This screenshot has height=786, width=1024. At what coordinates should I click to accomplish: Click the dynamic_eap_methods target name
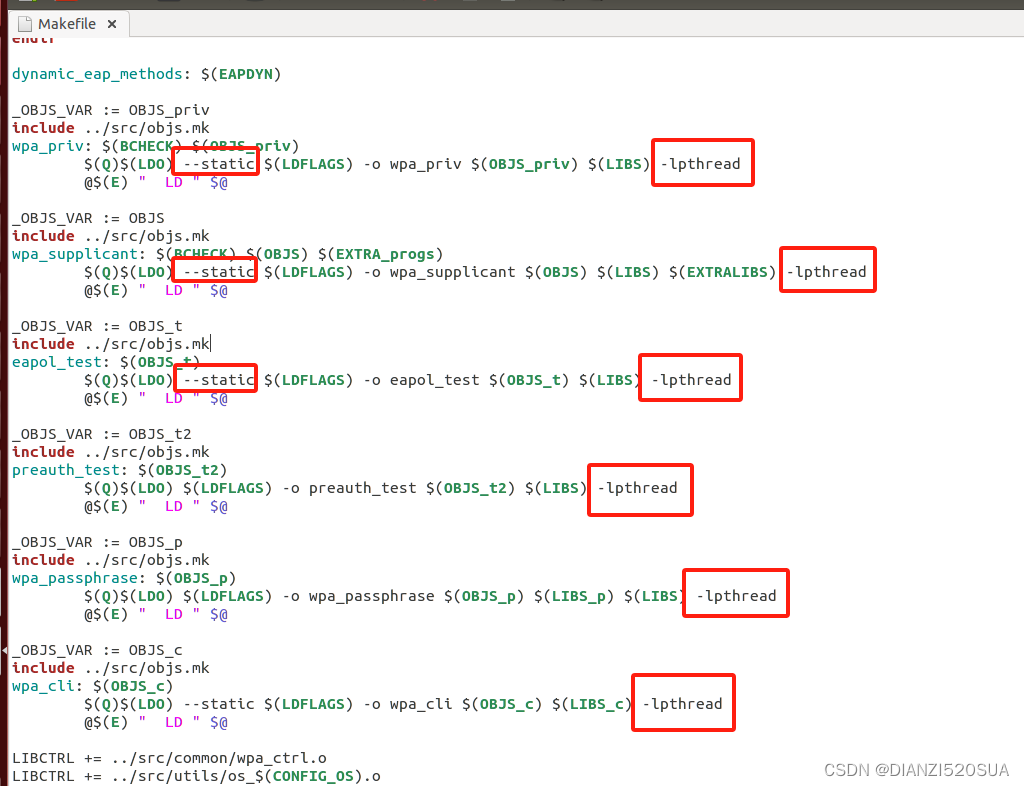95,74
